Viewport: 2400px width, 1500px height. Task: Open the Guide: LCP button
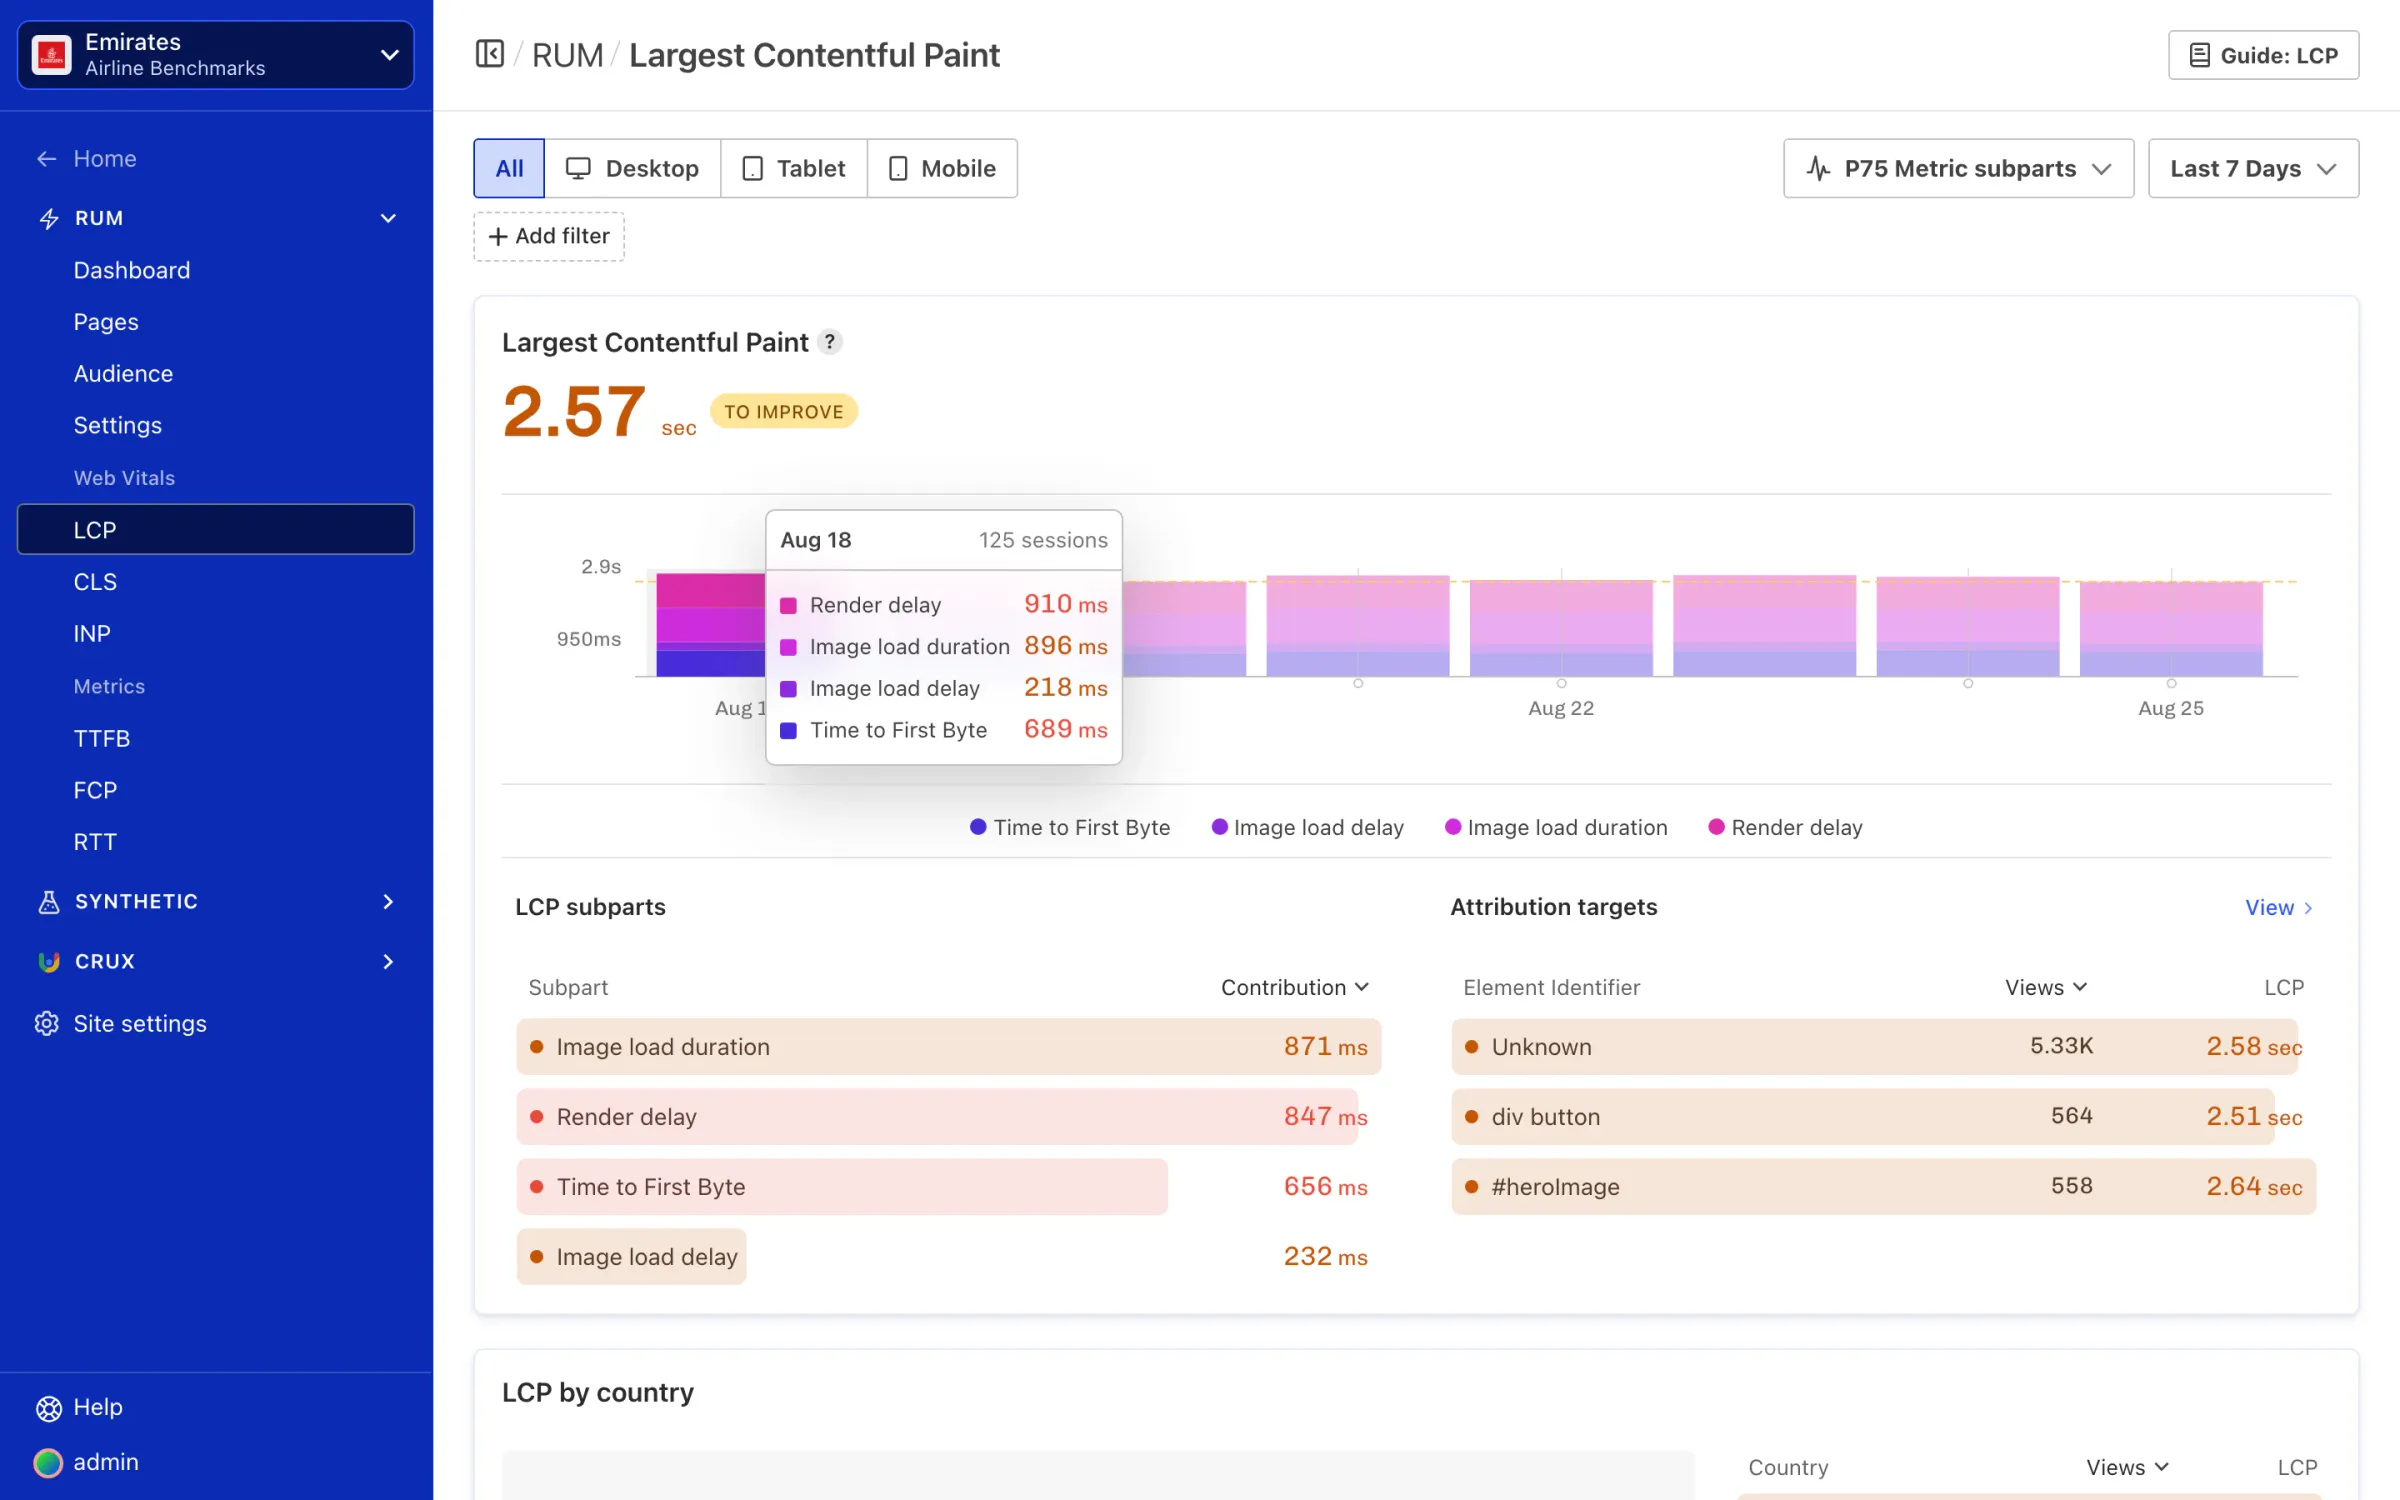2263,55
